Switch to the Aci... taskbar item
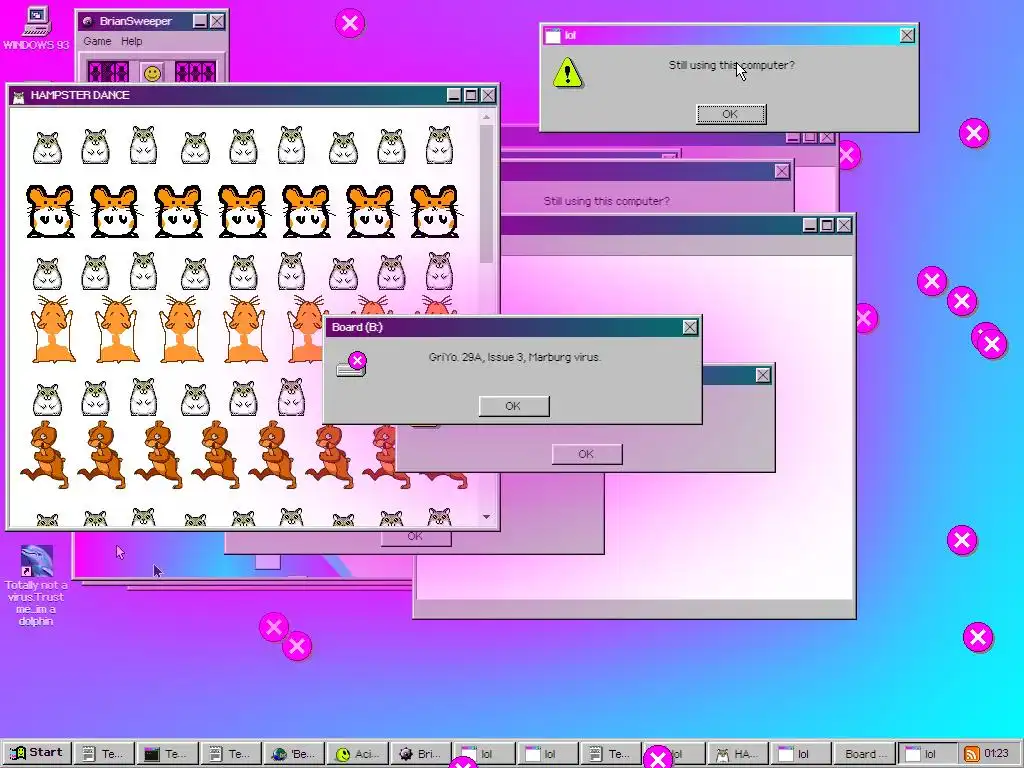Viewport: 1024px width, 768px height. coord(357,754)
